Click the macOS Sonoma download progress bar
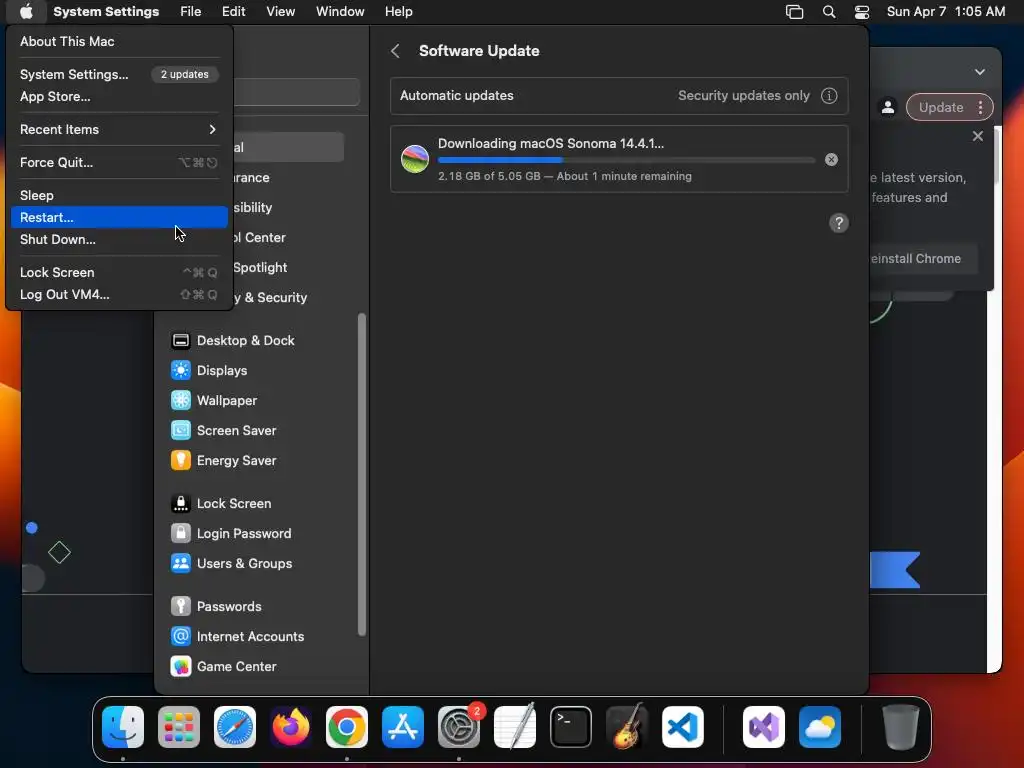This screenshot has height=768, width=1024. coord(626,159)
